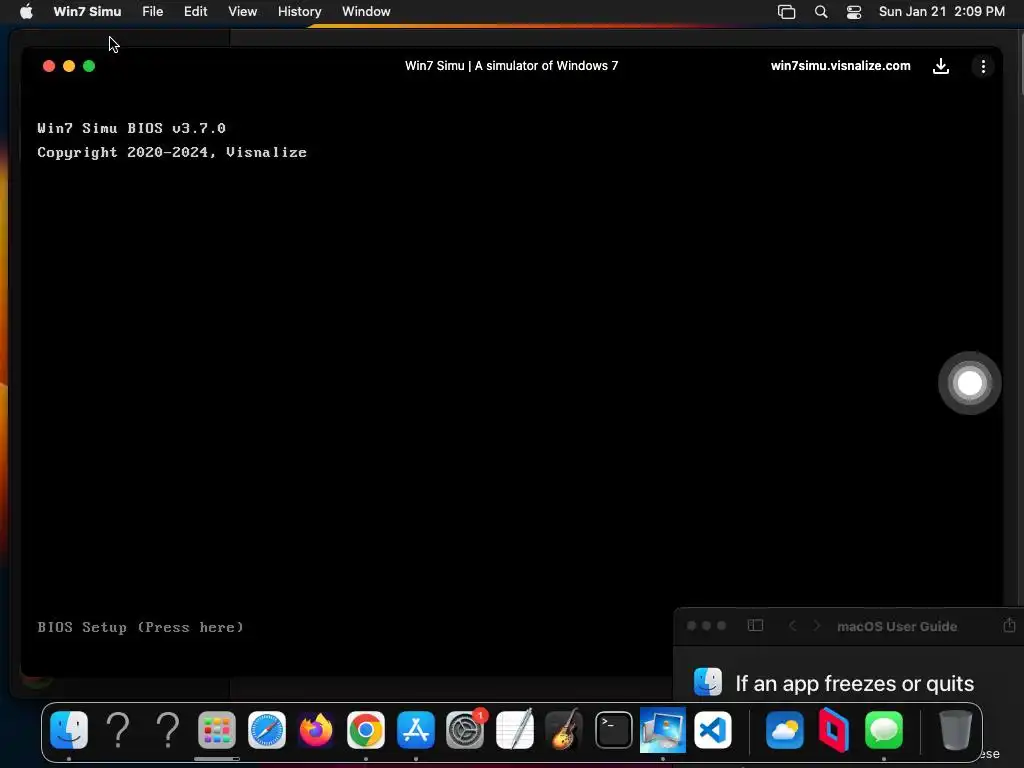Viewport: 1024px width, 768px height.
Task: Open Messages from the Dock
Action: (x=884, y=729)
